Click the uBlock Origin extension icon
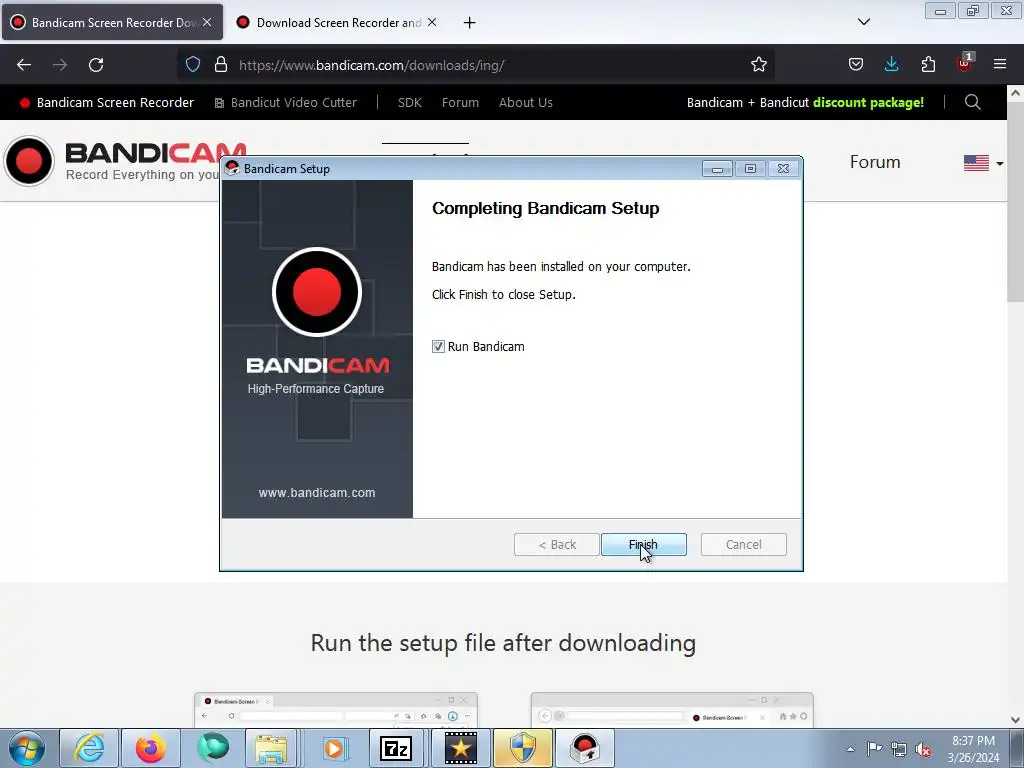 (x=964, y=63)
